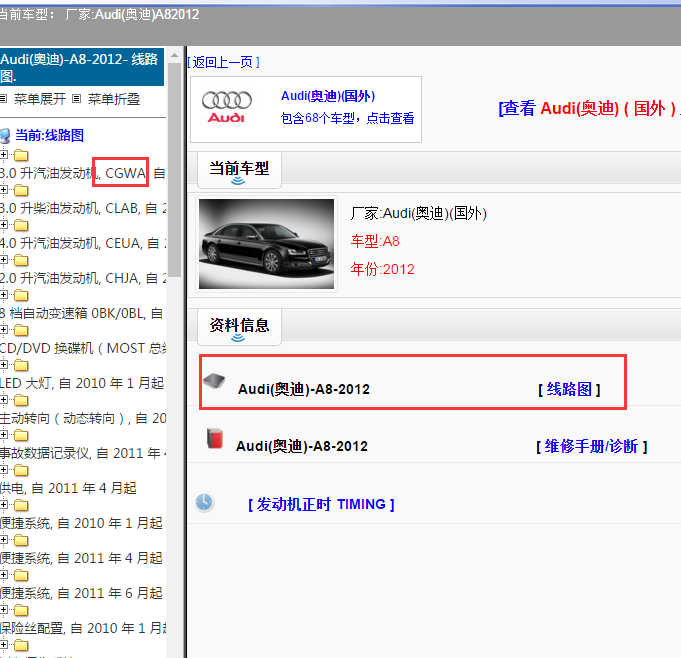Select '供电, 自 2011 年 4 月起' row
681x658 pixels.
click(68, 488)
